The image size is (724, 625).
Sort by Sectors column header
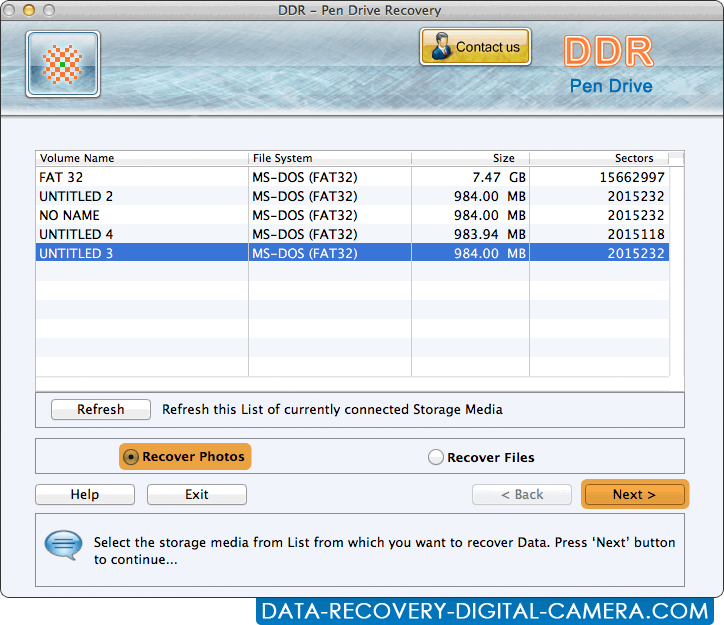pos(599,158)
